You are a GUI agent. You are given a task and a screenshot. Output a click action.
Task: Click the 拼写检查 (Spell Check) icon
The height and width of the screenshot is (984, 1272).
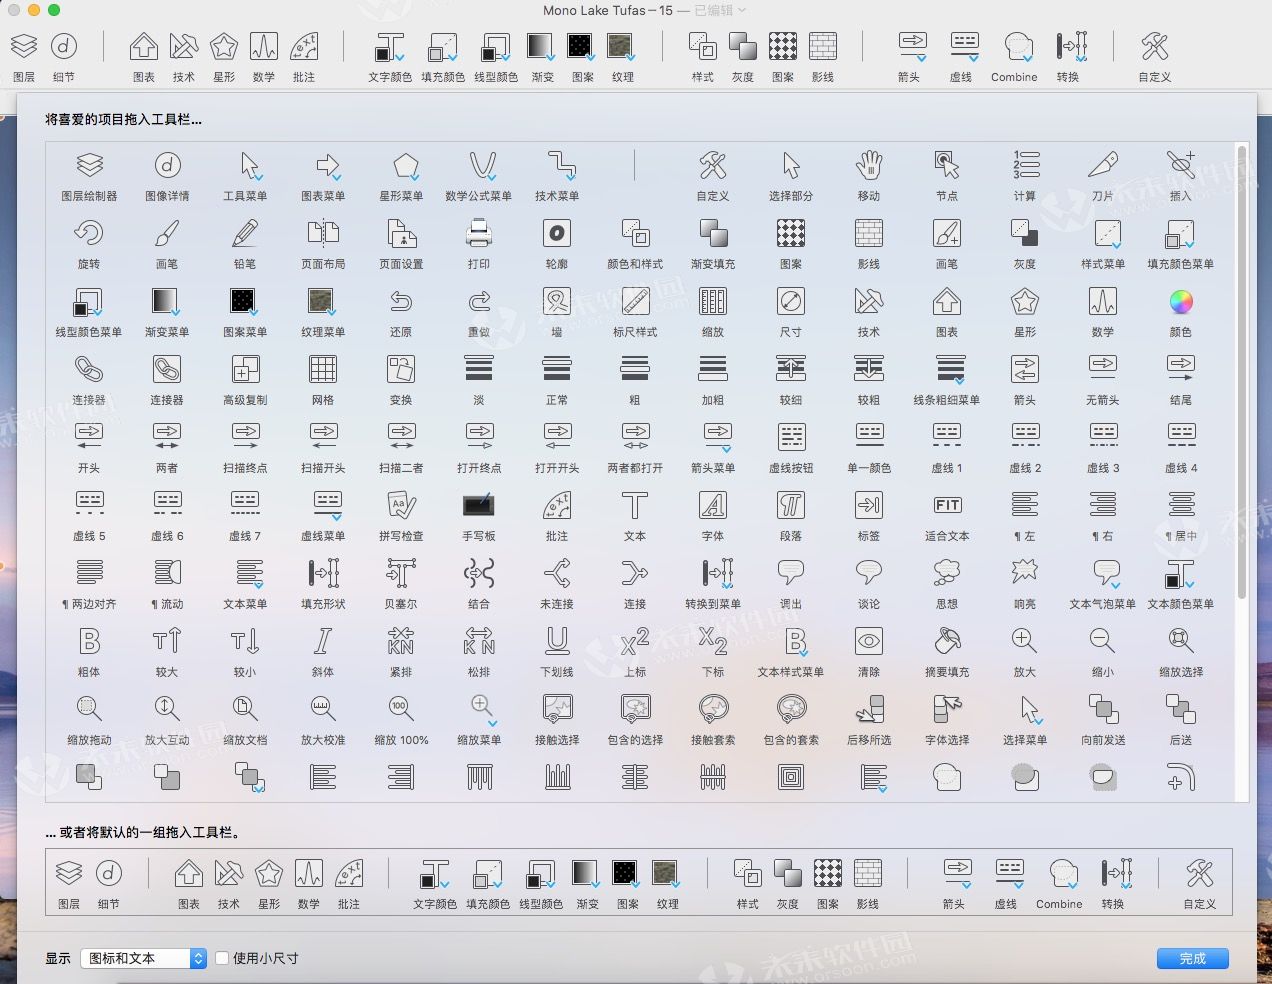401,505
